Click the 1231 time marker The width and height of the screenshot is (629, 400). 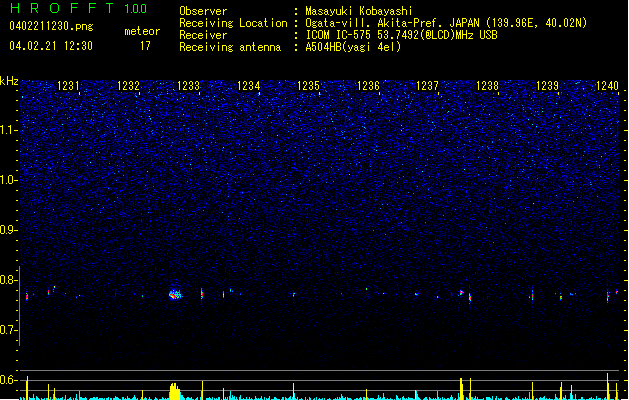click(68, 85)
